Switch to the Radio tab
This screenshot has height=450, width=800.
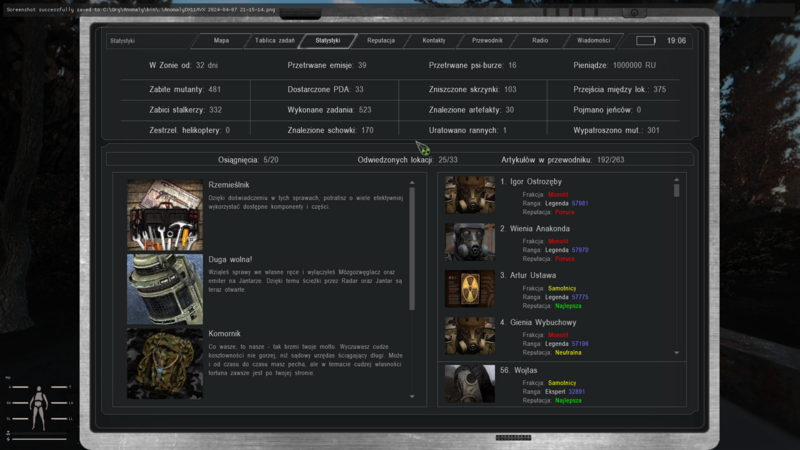[x=540, y=41]
